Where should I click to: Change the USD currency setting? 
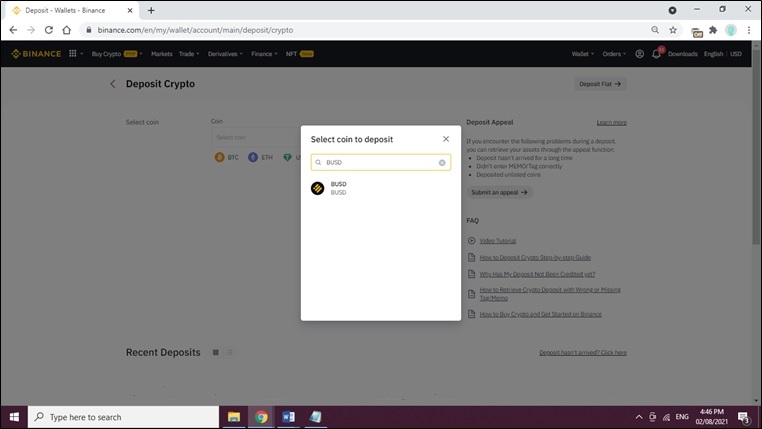coord(736,54)
